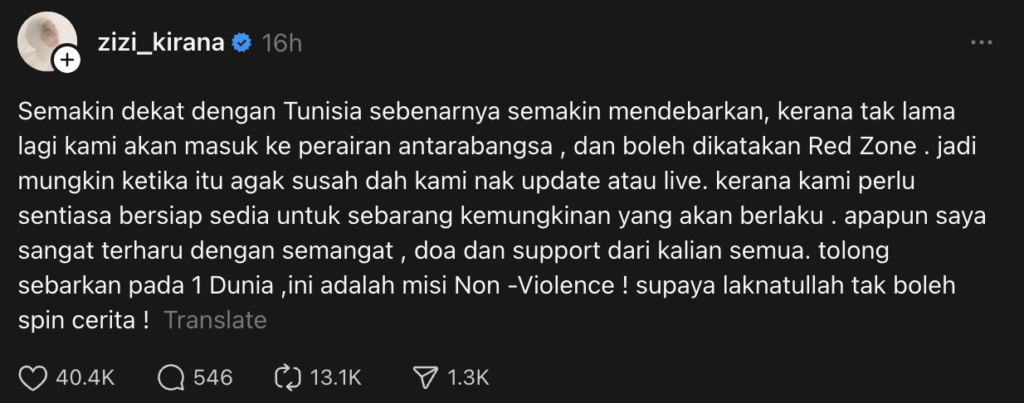Translate the post text

click(215, 320)
